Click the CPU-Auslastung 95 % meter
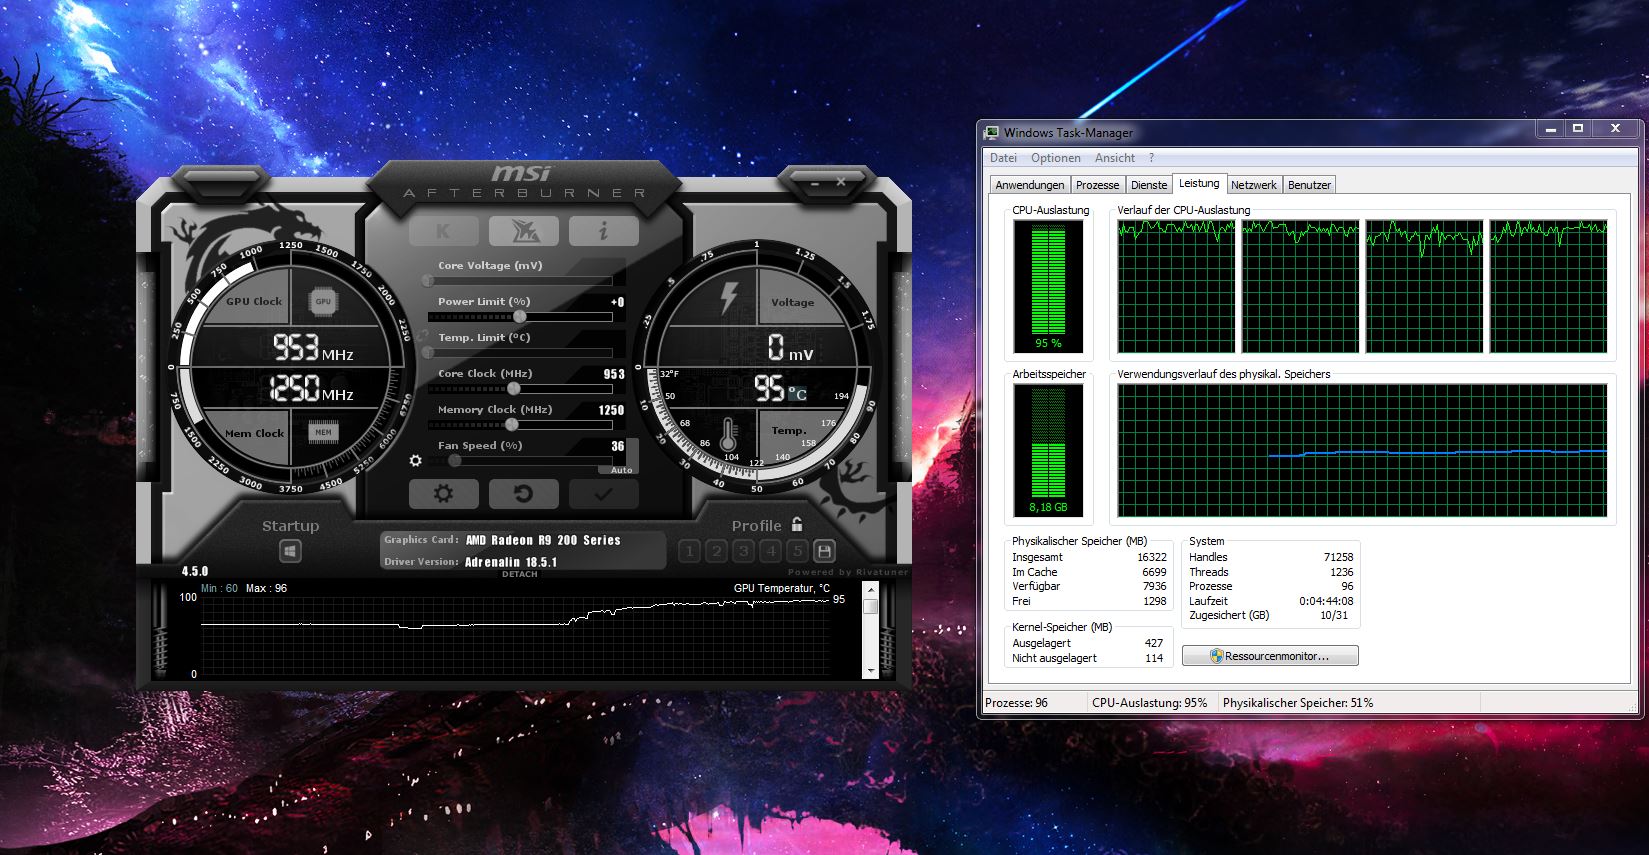The image size is (1649, 855). (x=1048, y=286)
